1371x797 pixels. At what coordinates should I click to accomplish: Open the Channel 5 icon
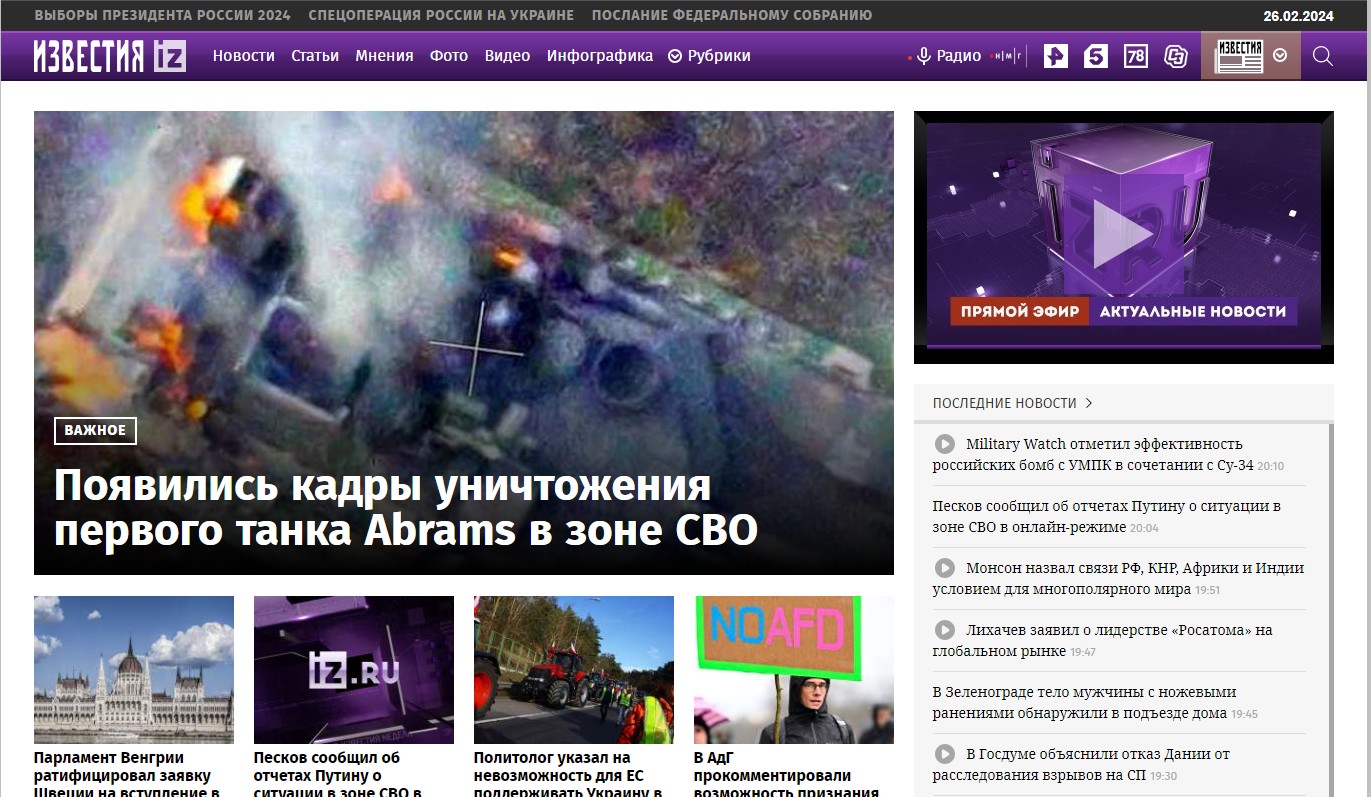(1096, 56)
